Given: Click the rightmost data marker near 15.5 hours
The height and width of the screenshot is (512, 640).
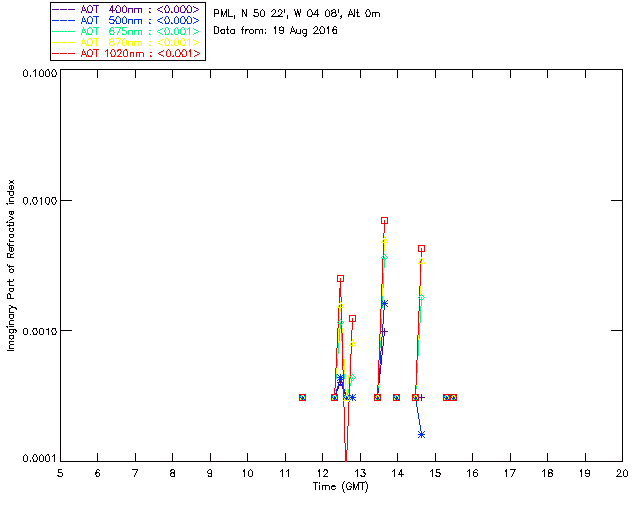Looking at the screenshot, I should [x=453, y=397].
